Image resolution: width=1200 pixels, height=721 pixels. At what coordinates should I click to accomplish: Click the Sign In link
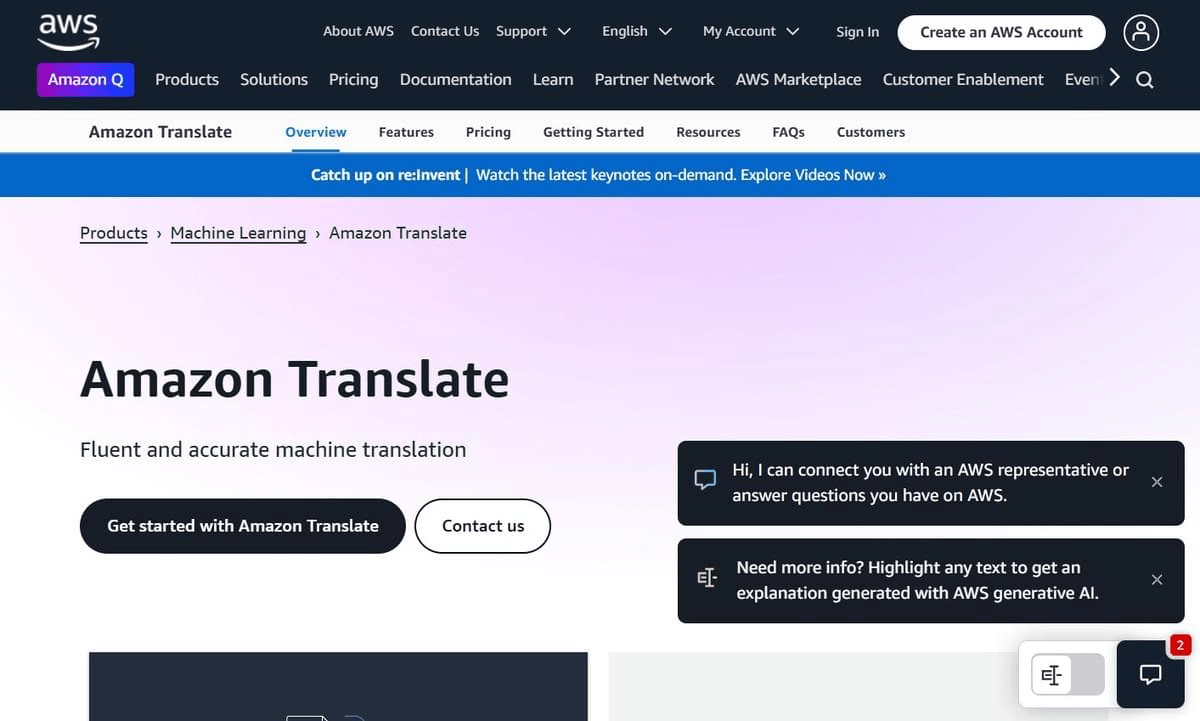click(858, 32)
